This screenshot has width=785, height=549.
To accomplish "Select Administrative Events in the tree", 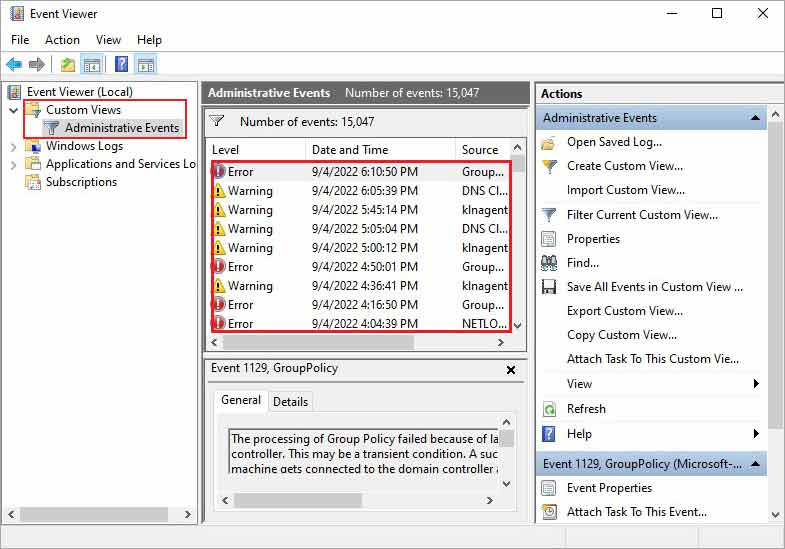I will pos(122,128).
